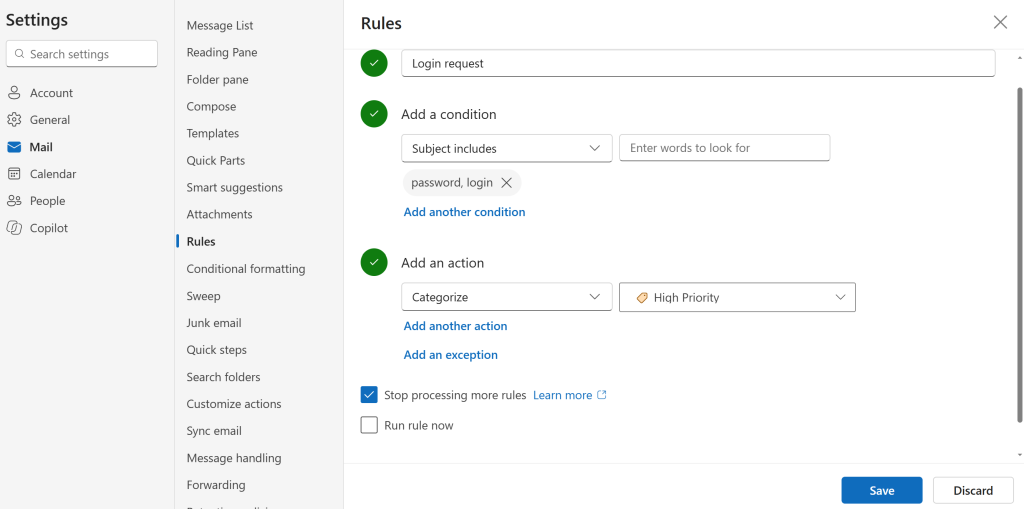Click green checkmark beside rule name
1024x509 pixels.
click(374, 63)
